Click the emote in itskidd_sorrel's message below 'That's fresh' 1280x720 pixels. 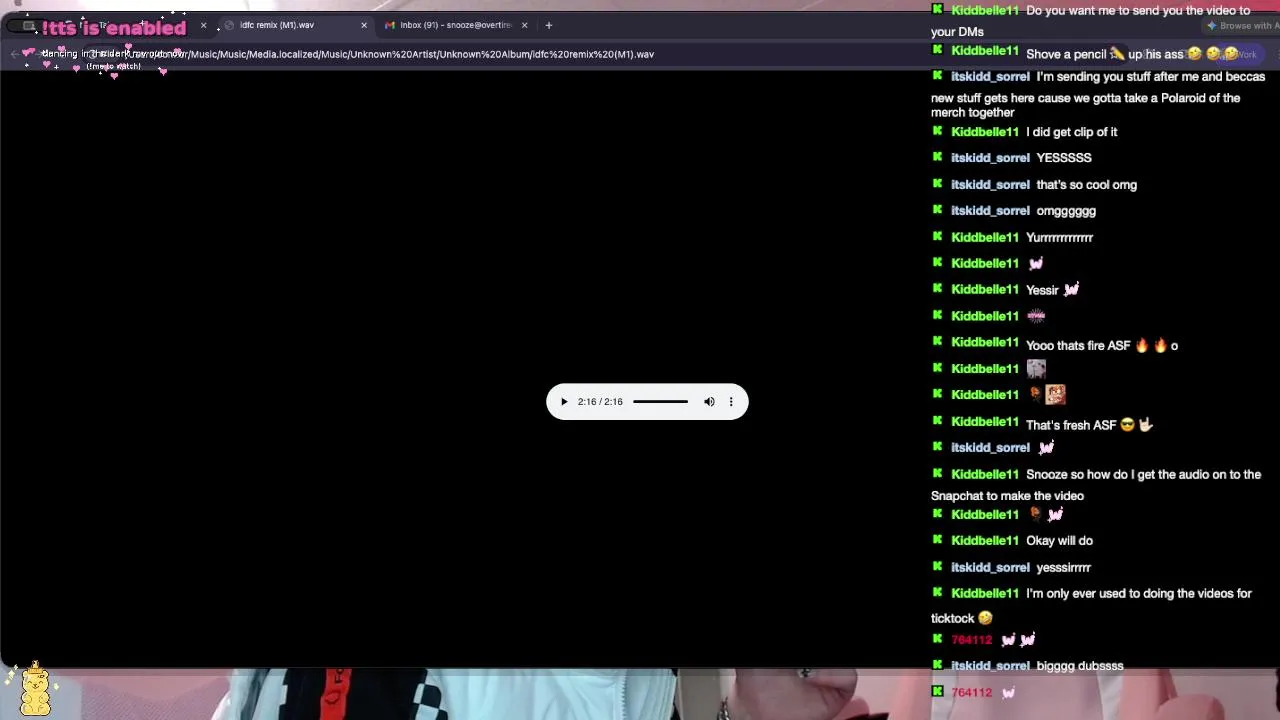[x=1046, y=447]
